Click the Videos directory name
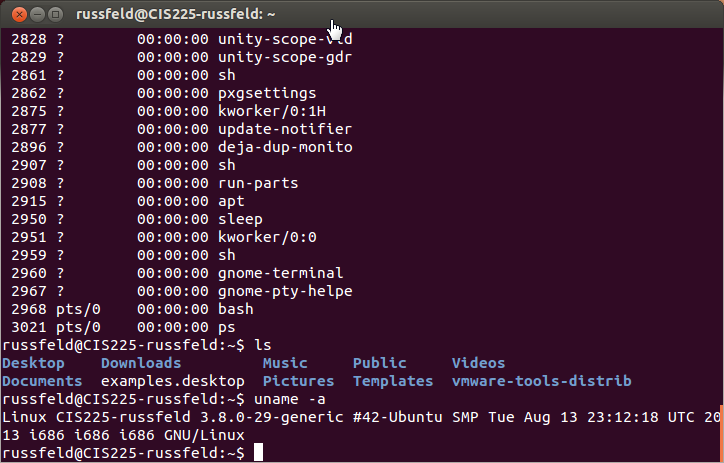 click(478, 363)
